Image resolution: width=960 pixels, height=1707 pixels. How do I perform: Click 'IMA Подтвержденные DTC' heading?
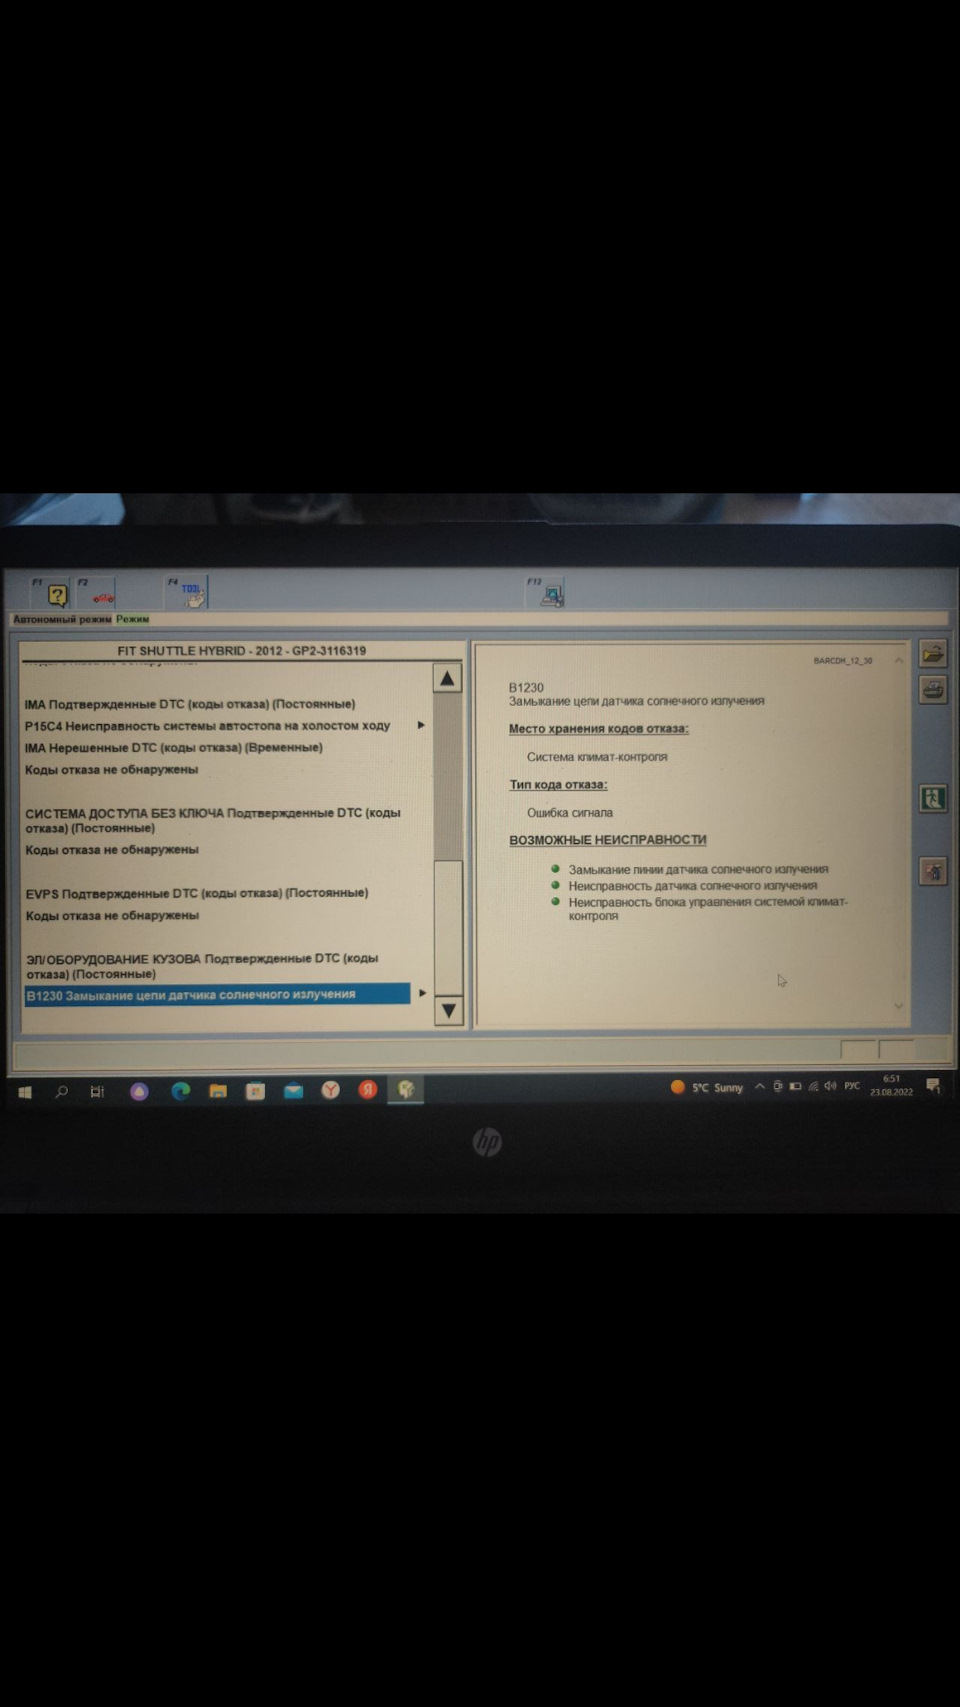tap(190, 704)
